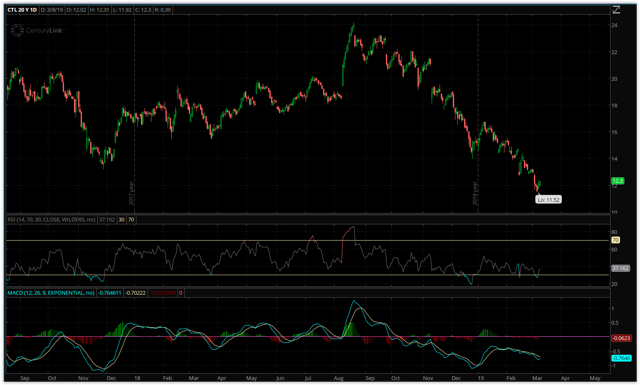Click the autoscale icon above the price axis

[x=616, y=9]
